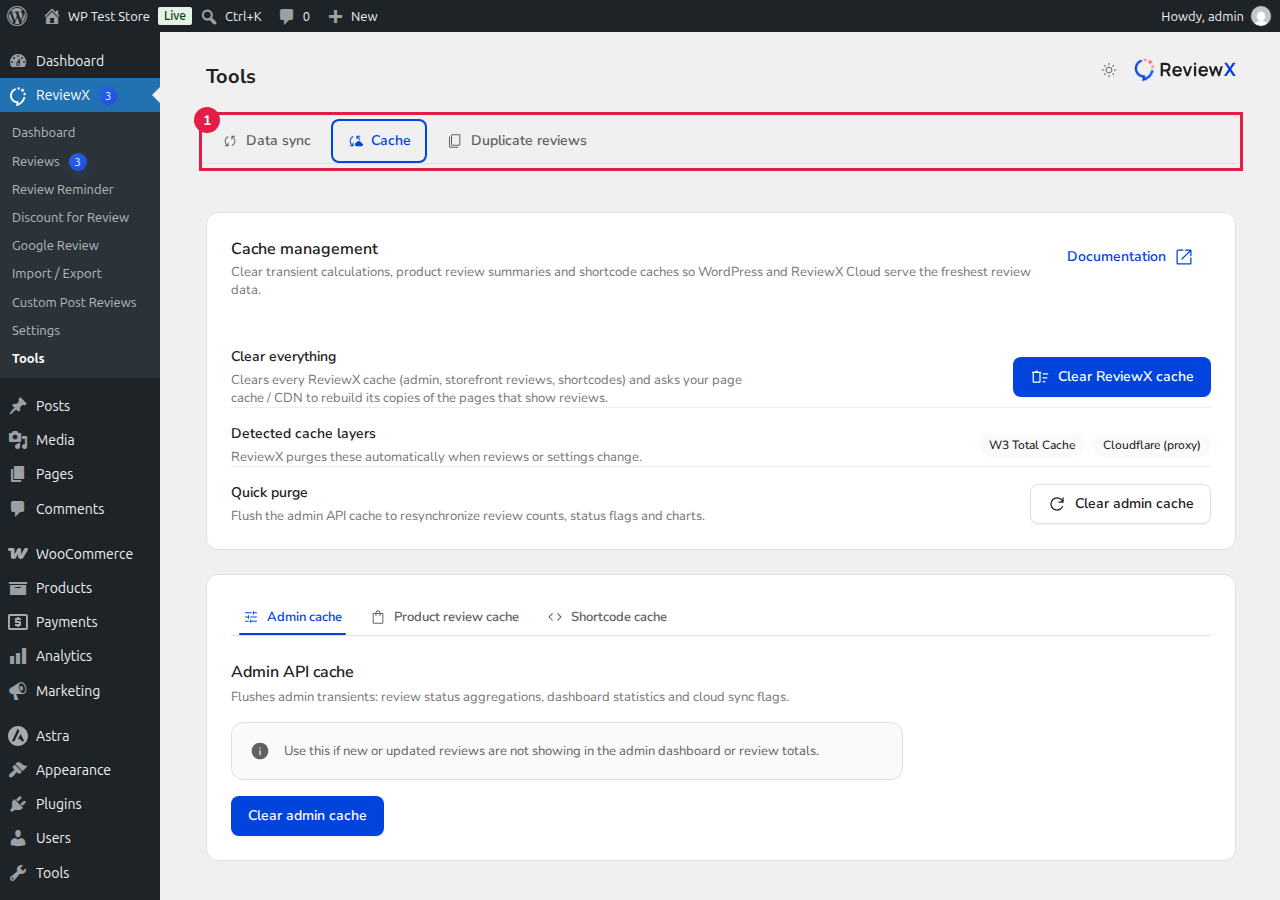This screenshot has width=1280, height=900.
Task: Click the Quick purge label
Action: point(269,493)
